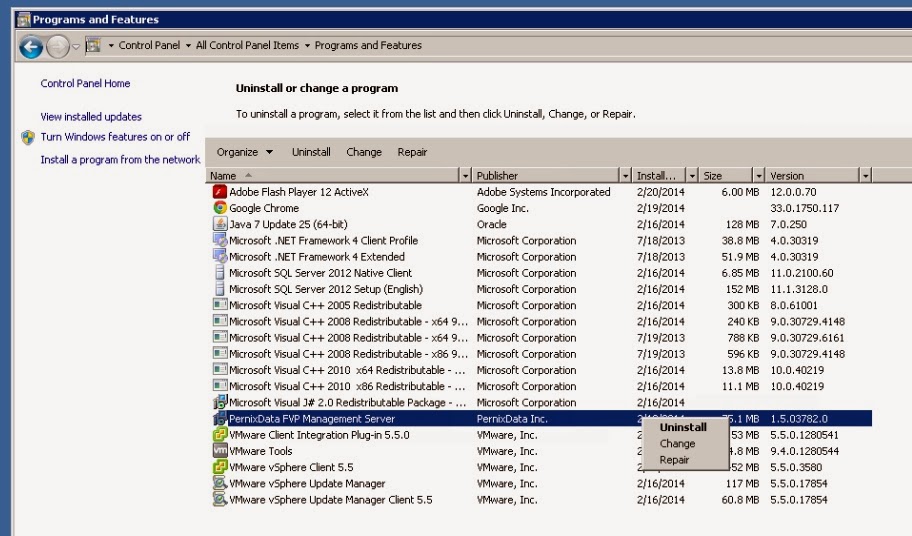Screen dimensions: 912x536
Task: Click the Control Panel icon in address bar
Action: click(93, 45)
